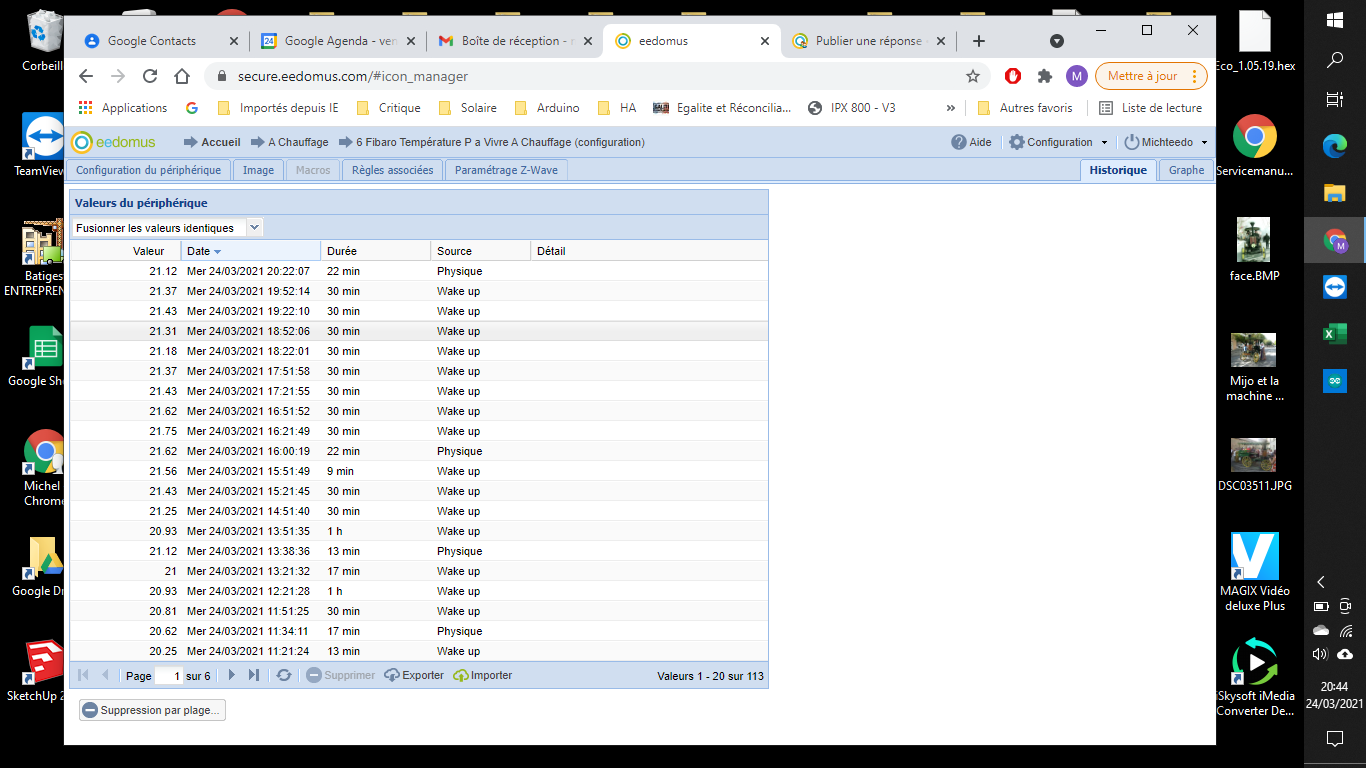Screen dimensions: 1366x768
Task: Open the Paramétrage Z-Wave tab
Action: click(x=506, y=170)
